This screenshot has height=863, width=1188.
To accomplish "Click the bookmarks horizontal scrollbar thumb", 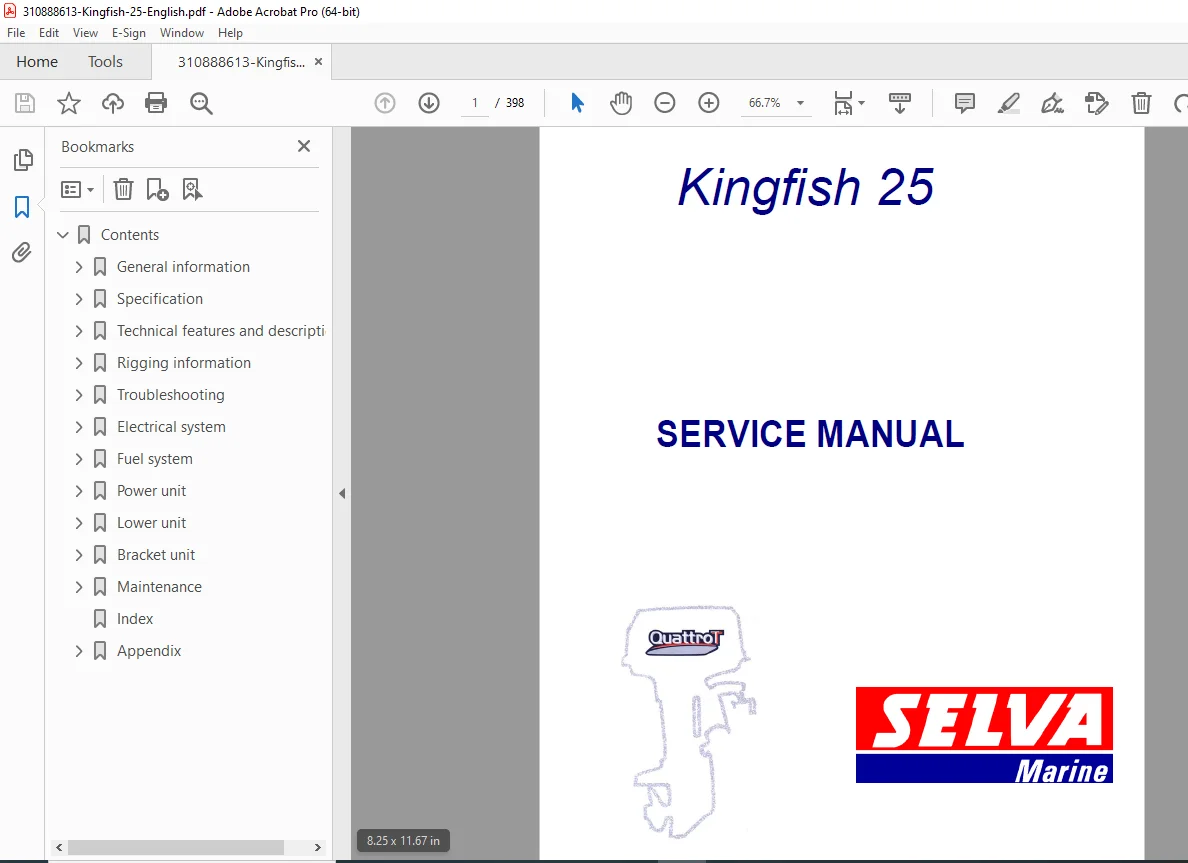I will 176,847.
